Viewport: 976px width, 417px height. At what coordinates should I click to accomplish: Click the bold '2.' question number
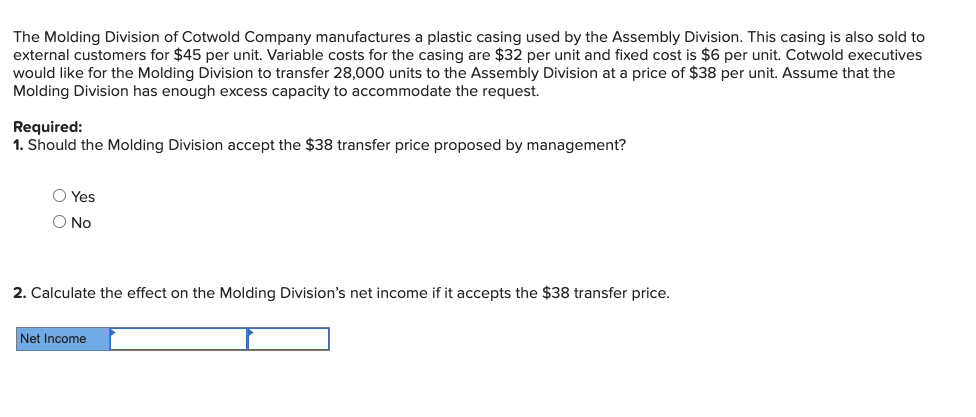(20, 294)
